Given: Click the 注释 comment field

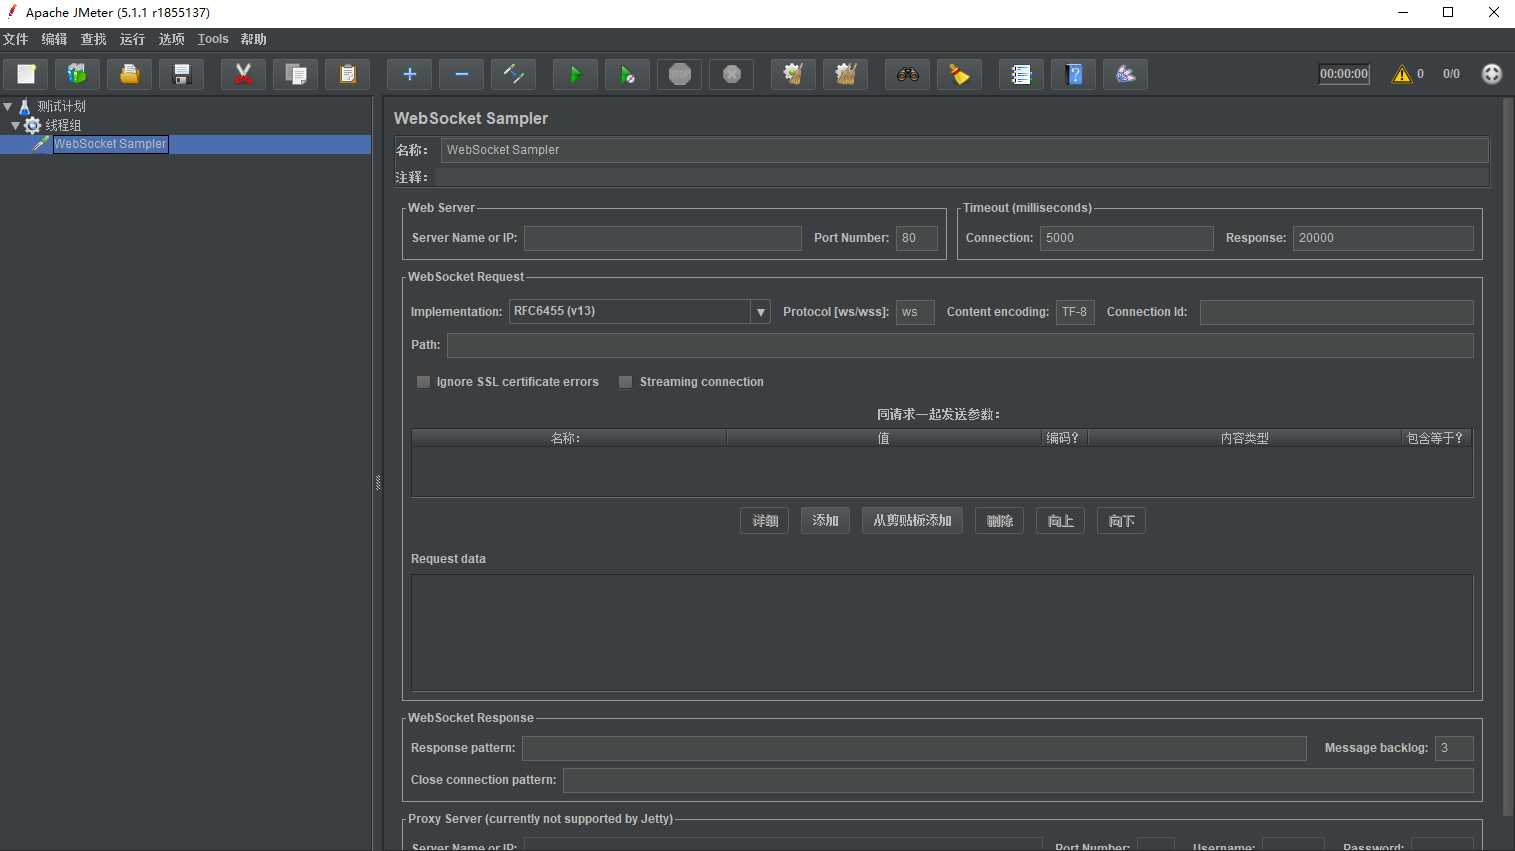Looking at the screenshot, I should (962, 177).
